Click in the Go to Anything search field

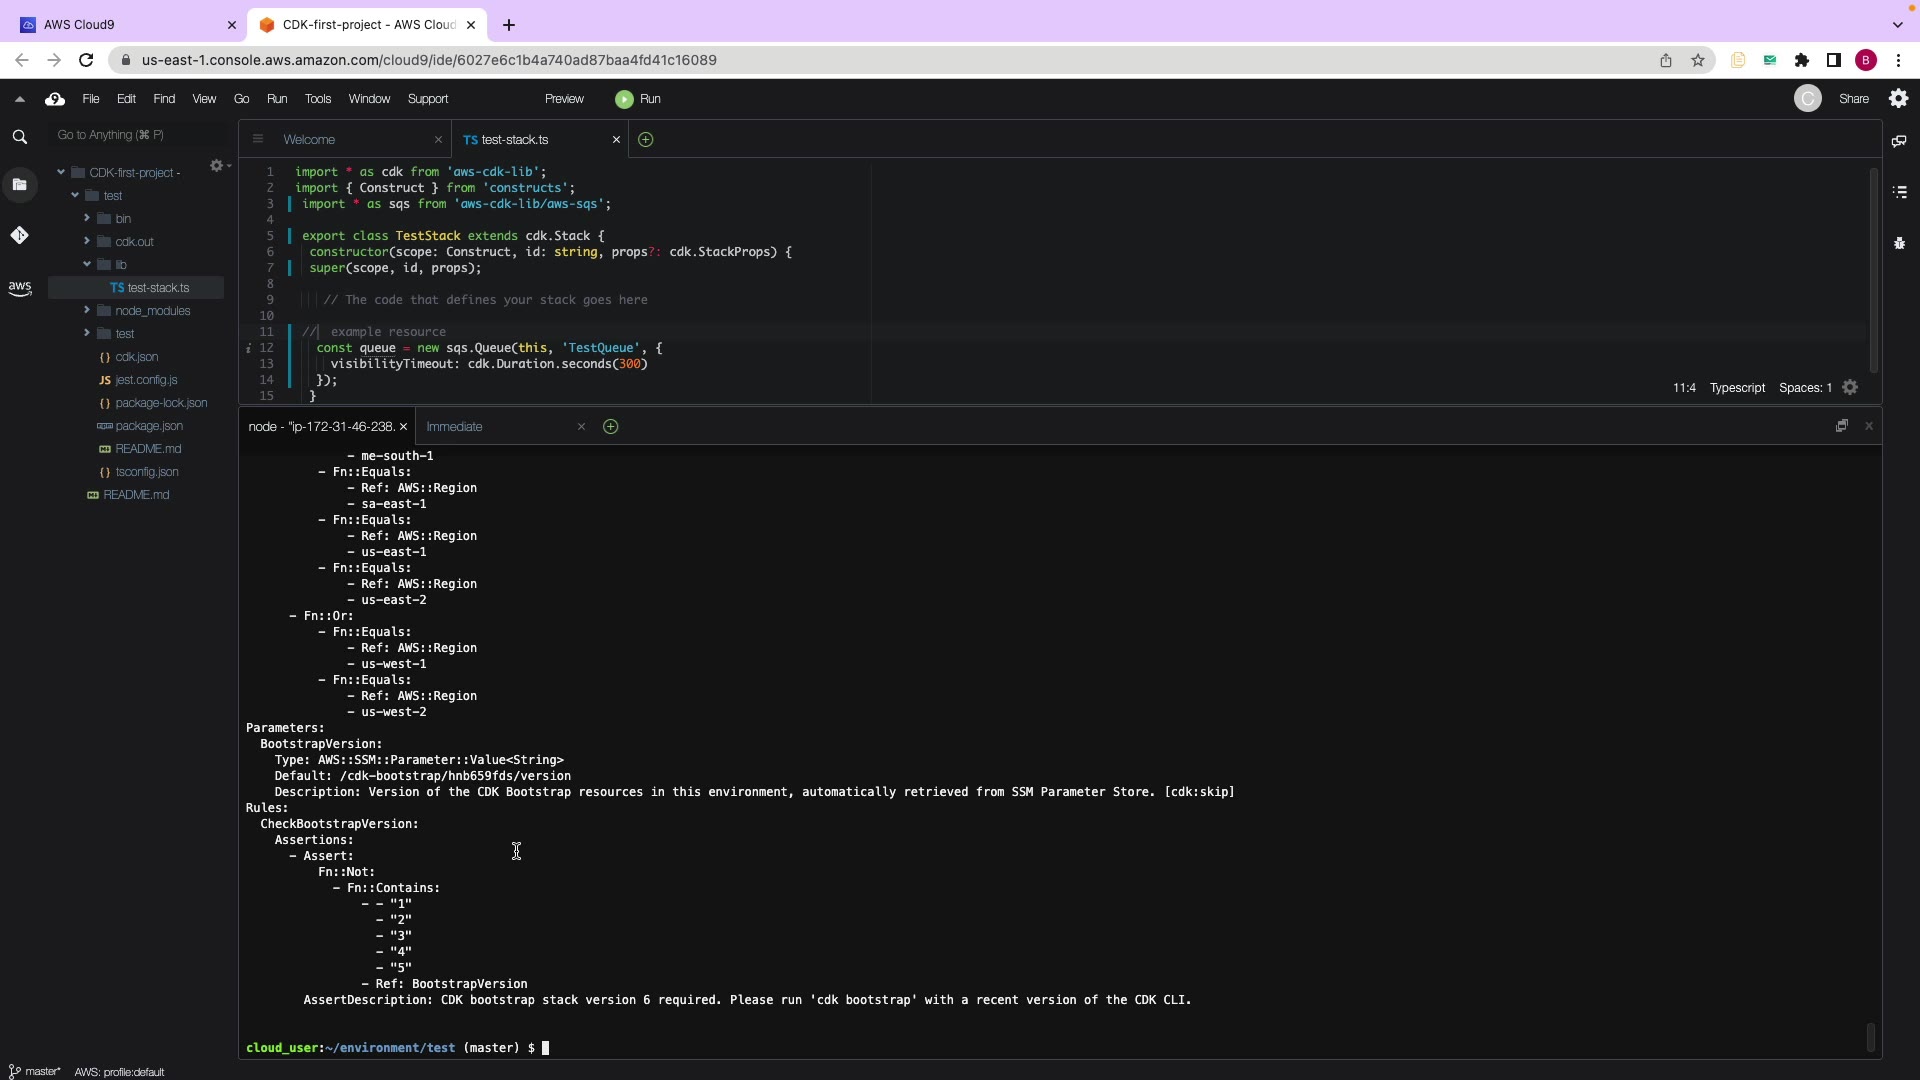140,135
